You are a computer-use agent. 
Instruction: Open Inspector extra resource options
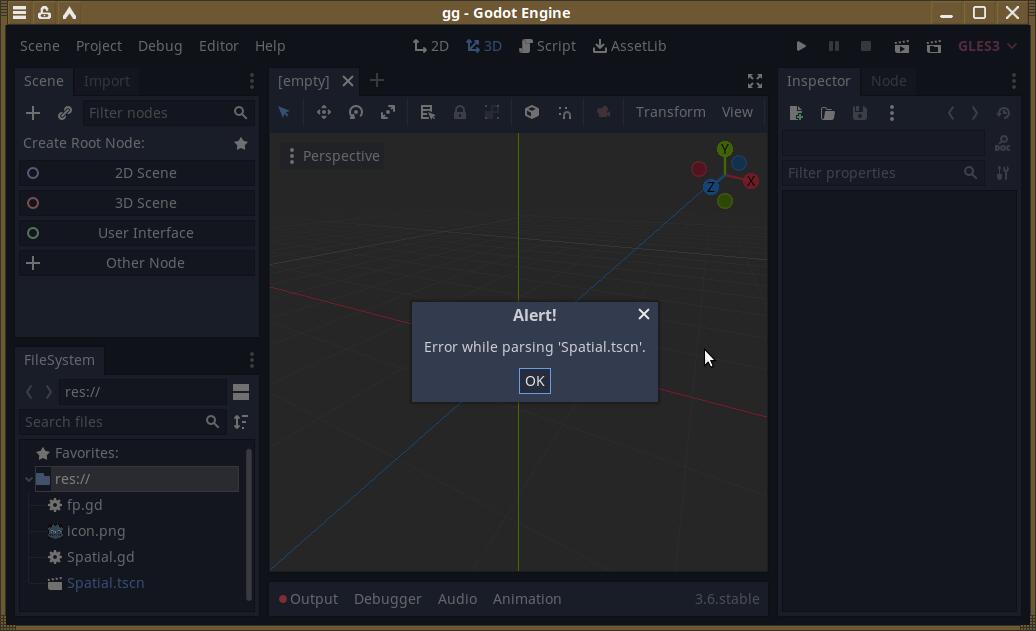pyautogui.click(x=892, y=113)
